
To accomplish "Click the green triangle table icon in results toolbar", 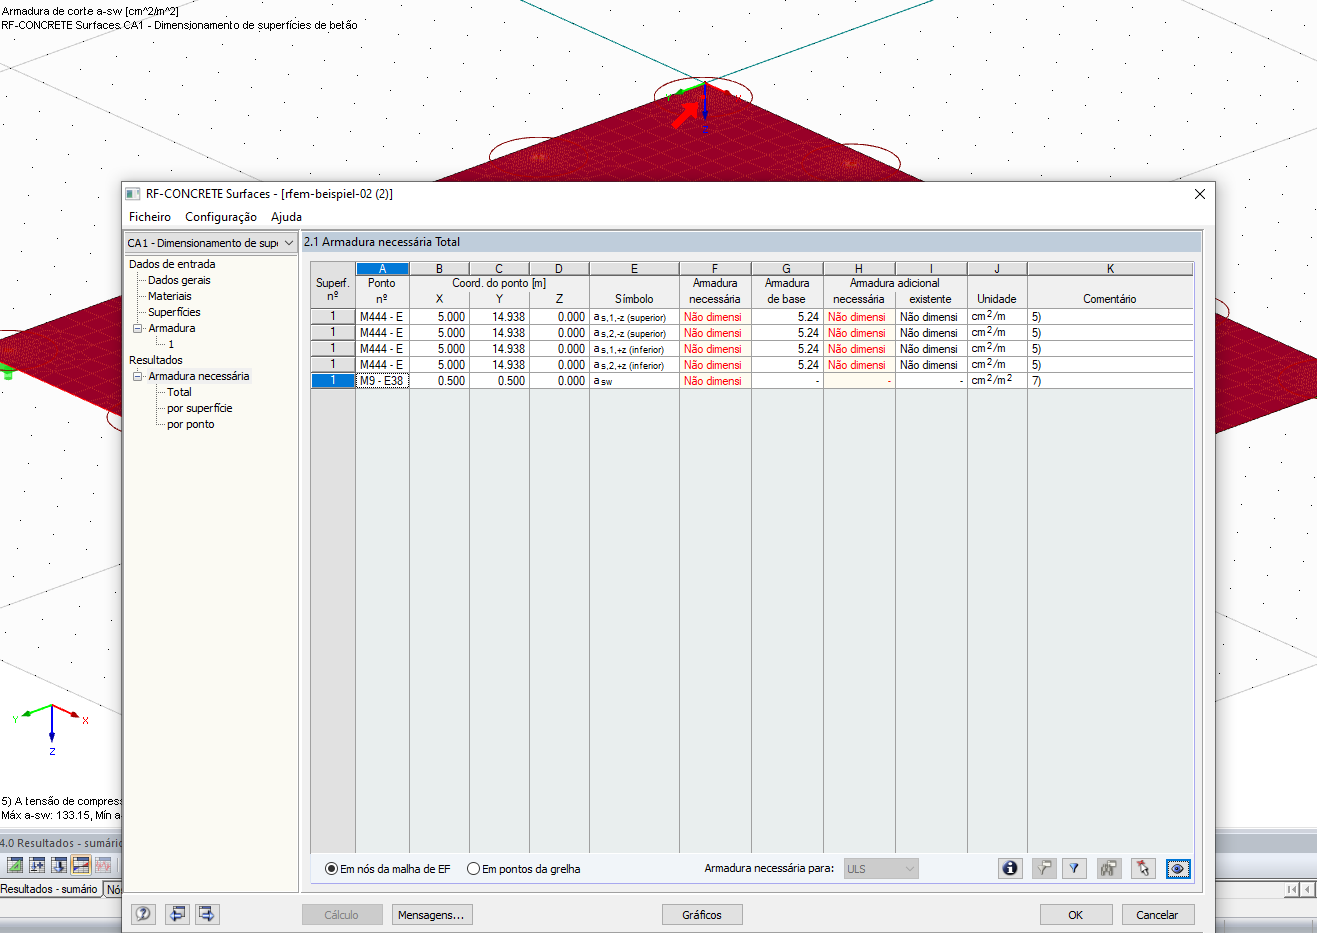I will coord(15,865).
